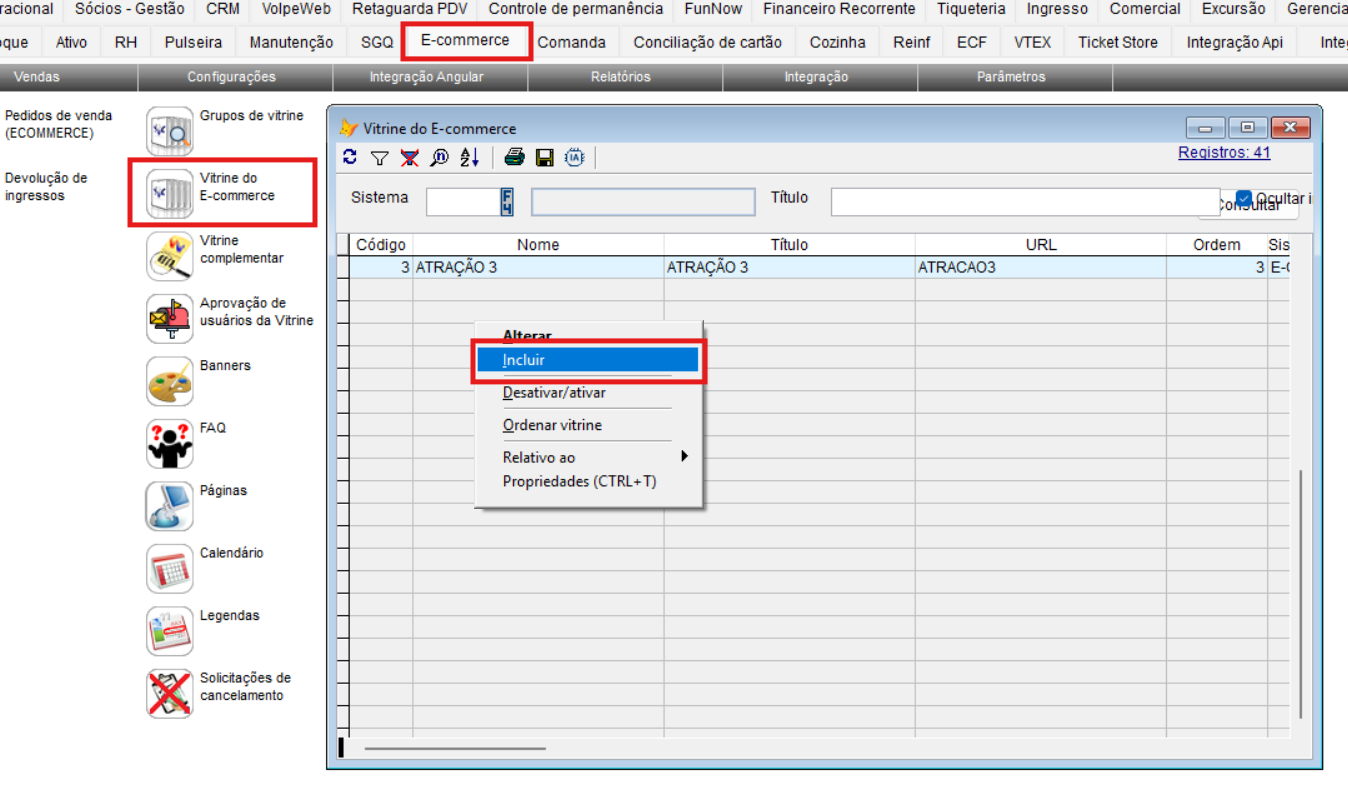1348x791 pixels.
Task: Click the Título input field
Action: [1025, 202]
